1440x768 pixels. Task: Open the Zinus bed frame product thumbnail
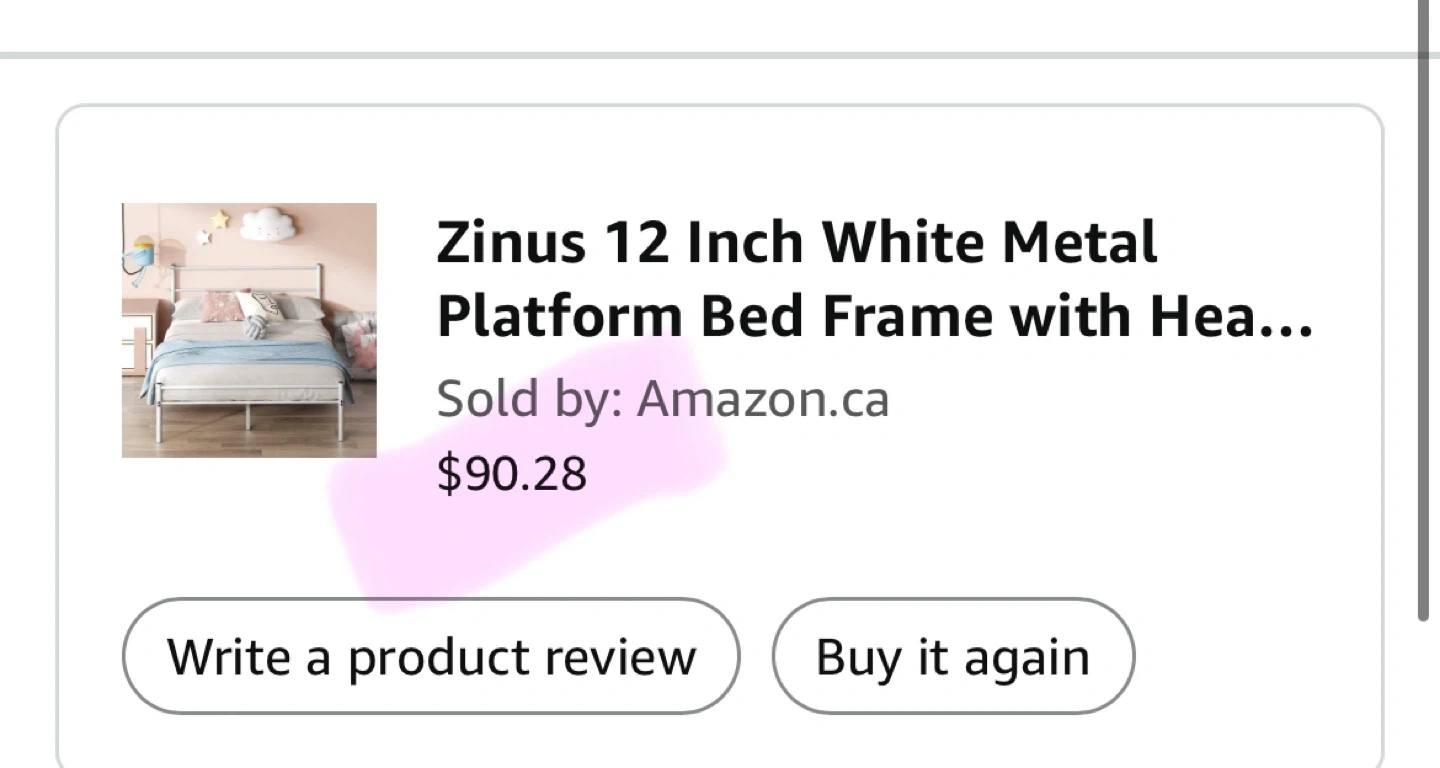point(249,330)
